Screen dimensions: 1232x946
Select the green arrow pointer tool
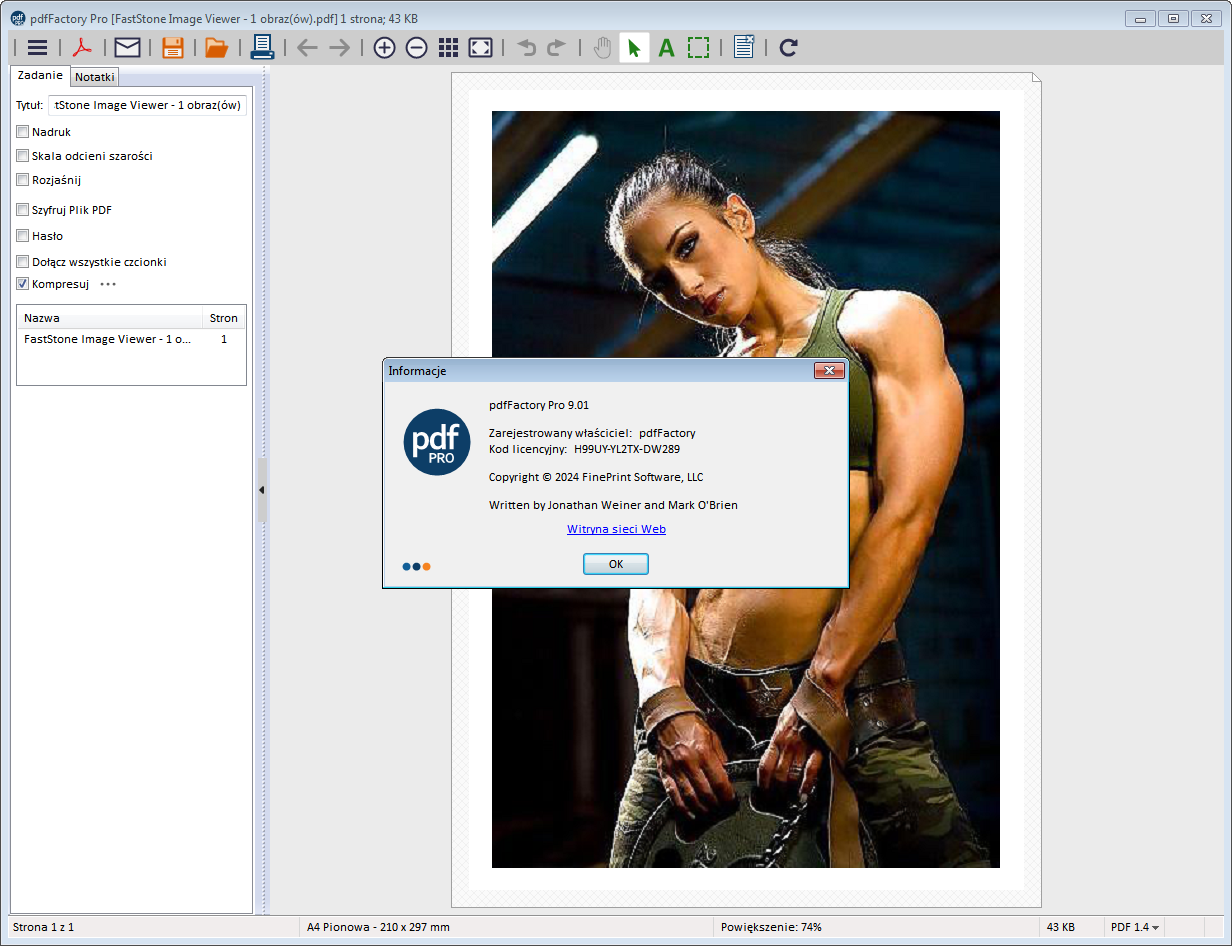[634, 47]
